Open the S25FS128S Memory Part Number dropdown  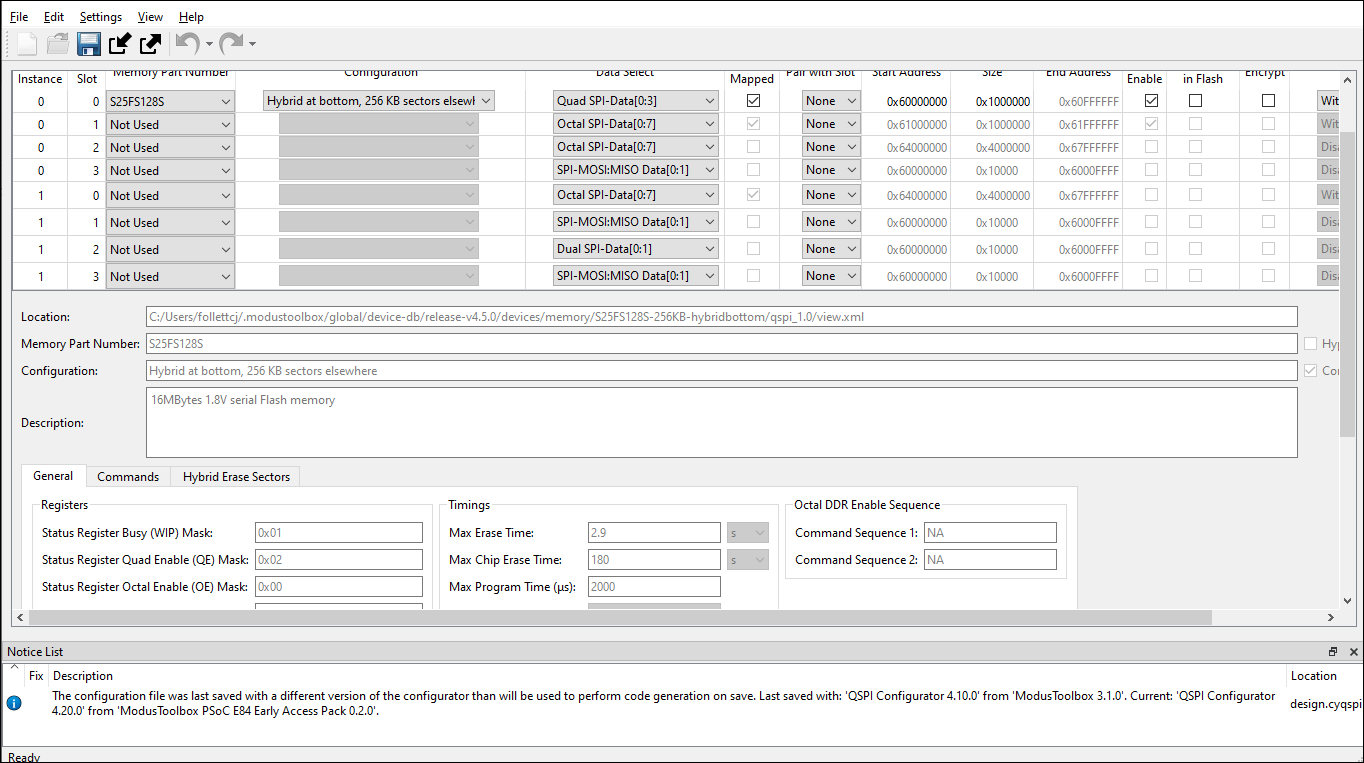pyautogui.click(x=170, y=101)
